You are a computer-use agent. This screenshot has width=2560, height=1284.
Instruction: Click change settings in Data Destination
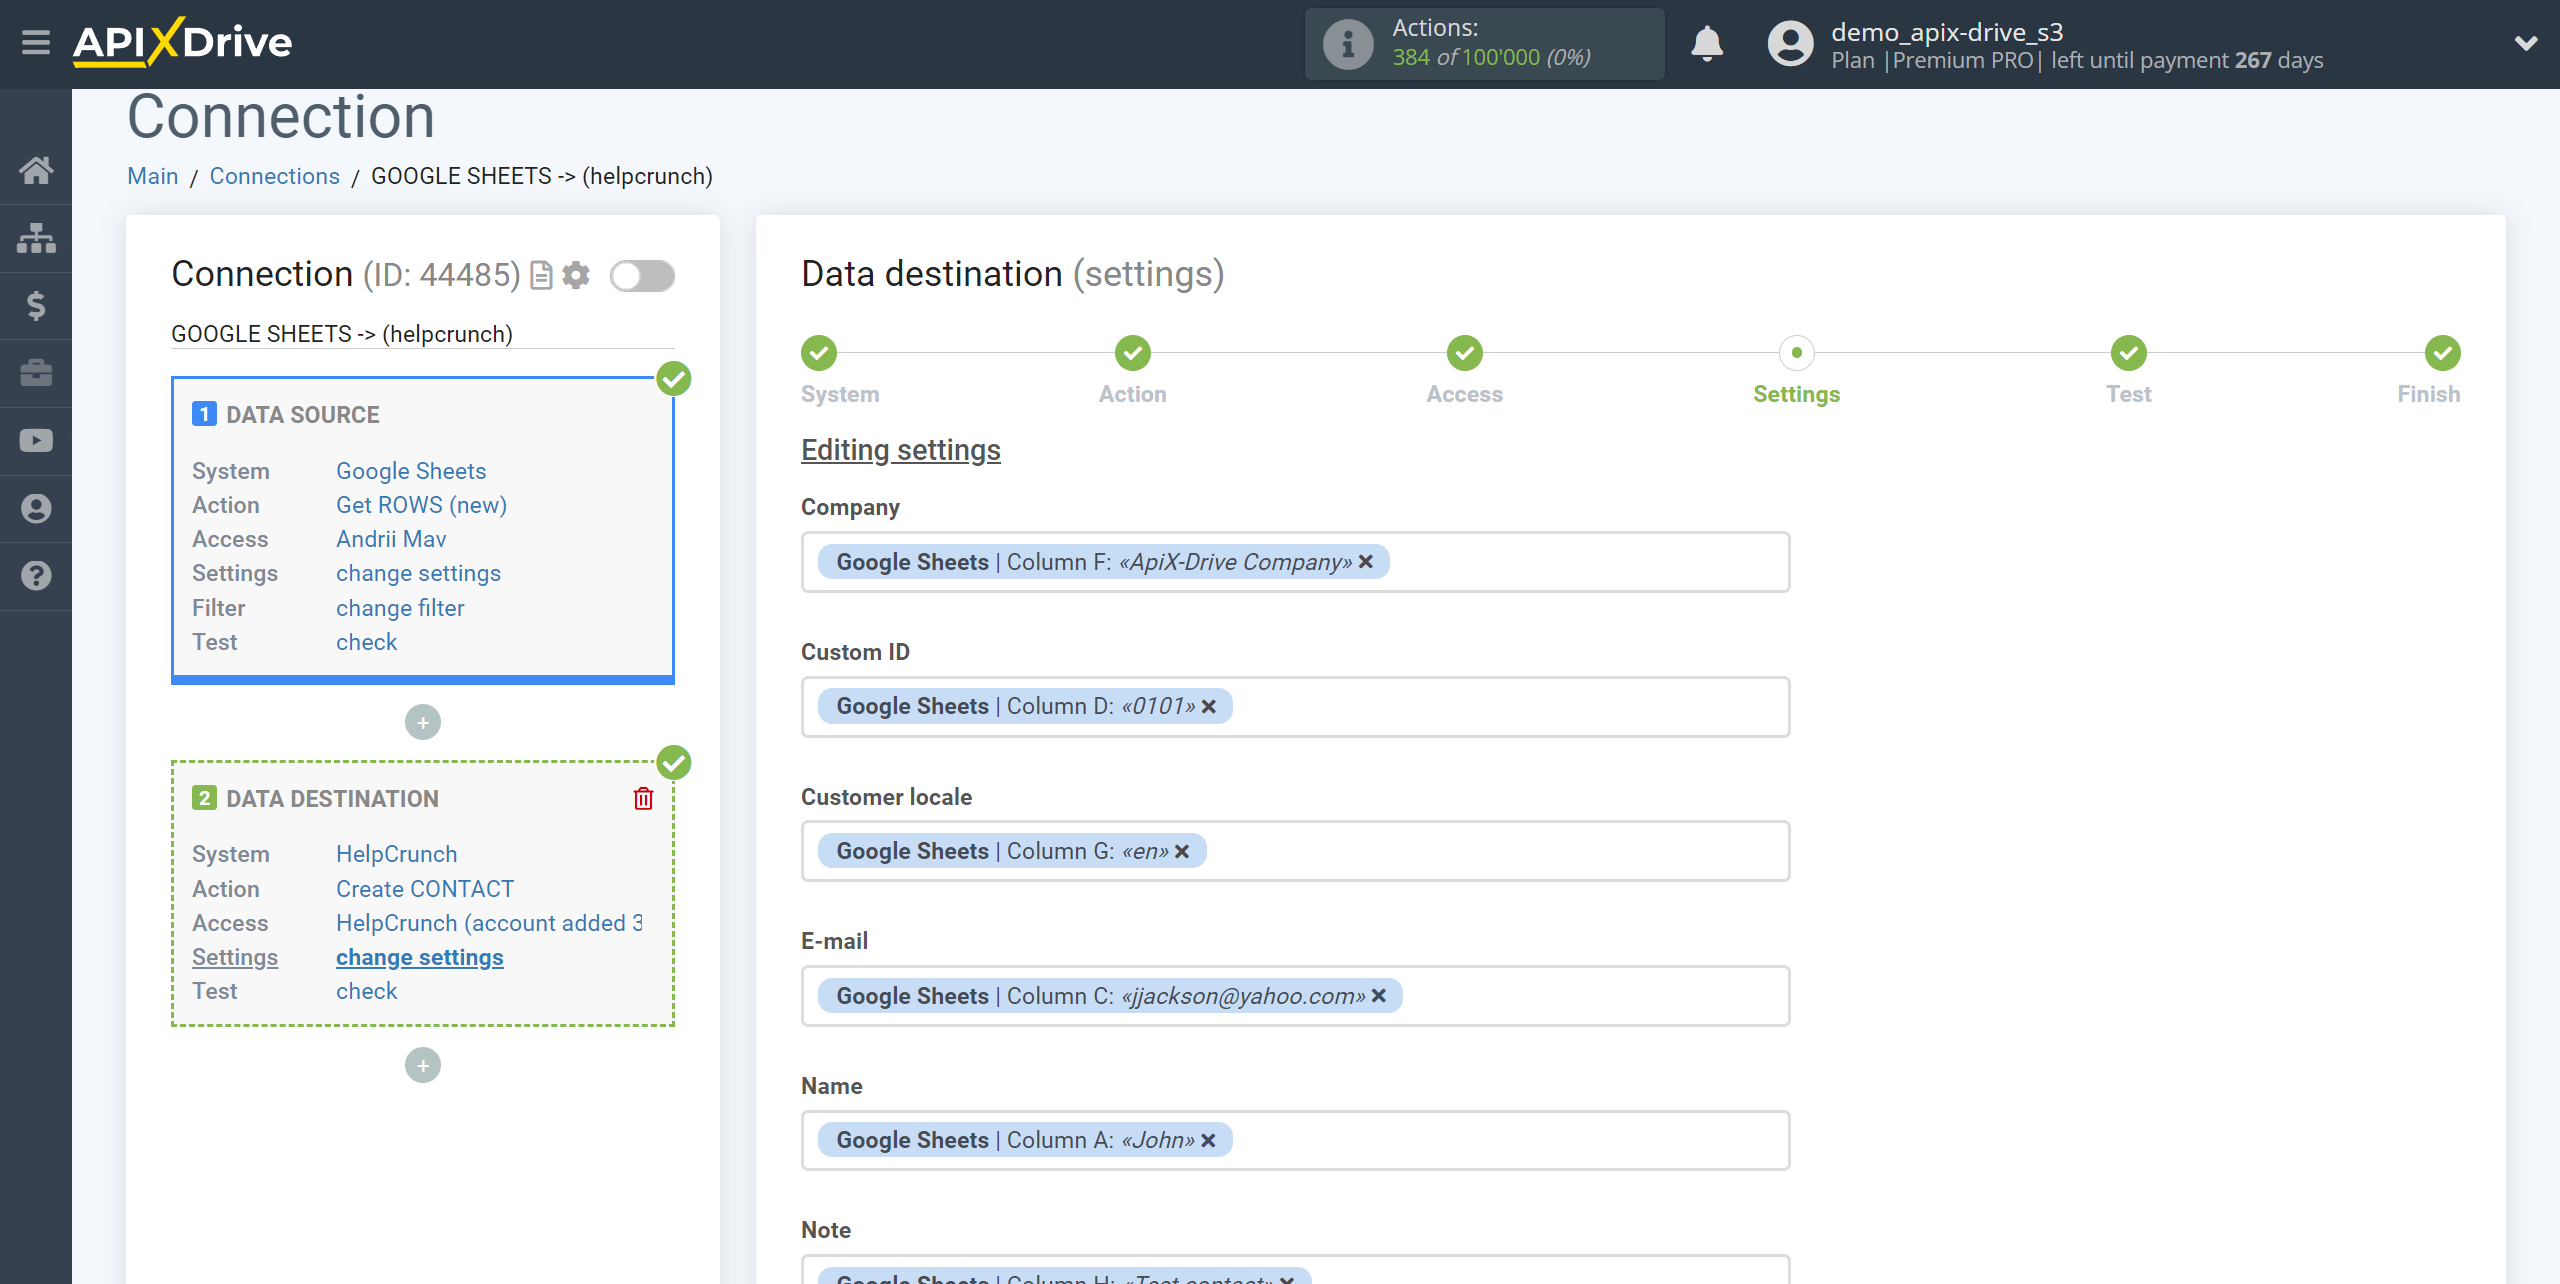pos(420,957)
